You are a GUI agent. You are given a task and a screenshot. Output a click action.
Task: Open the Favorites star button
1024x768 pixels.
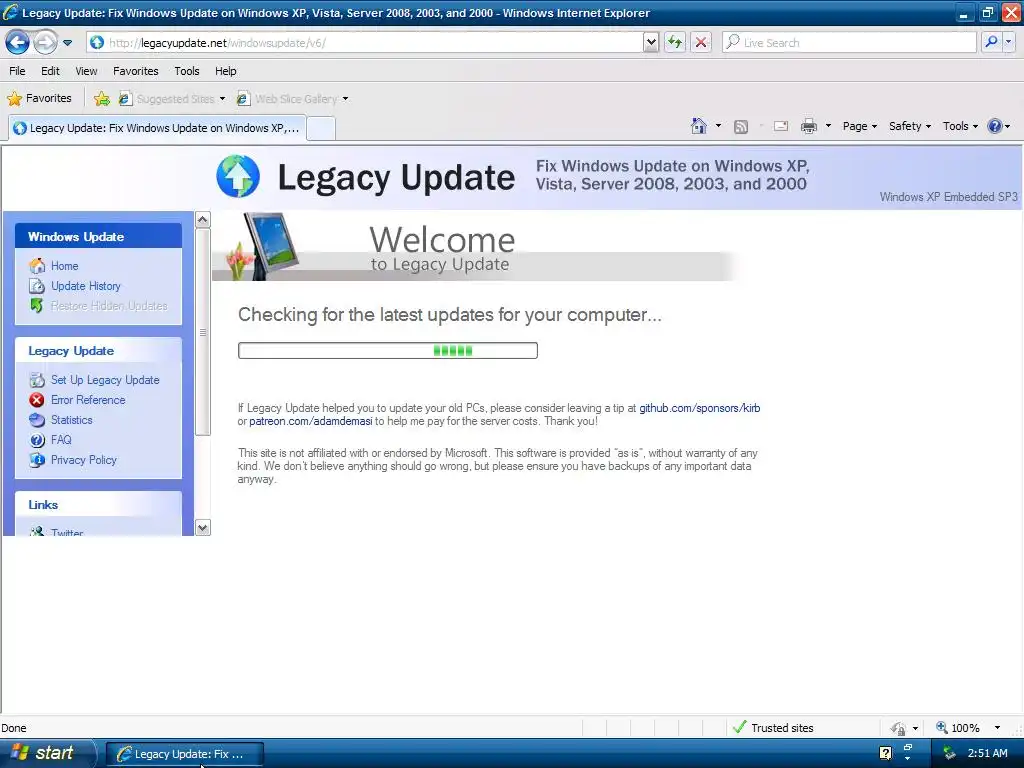point(39,99)
